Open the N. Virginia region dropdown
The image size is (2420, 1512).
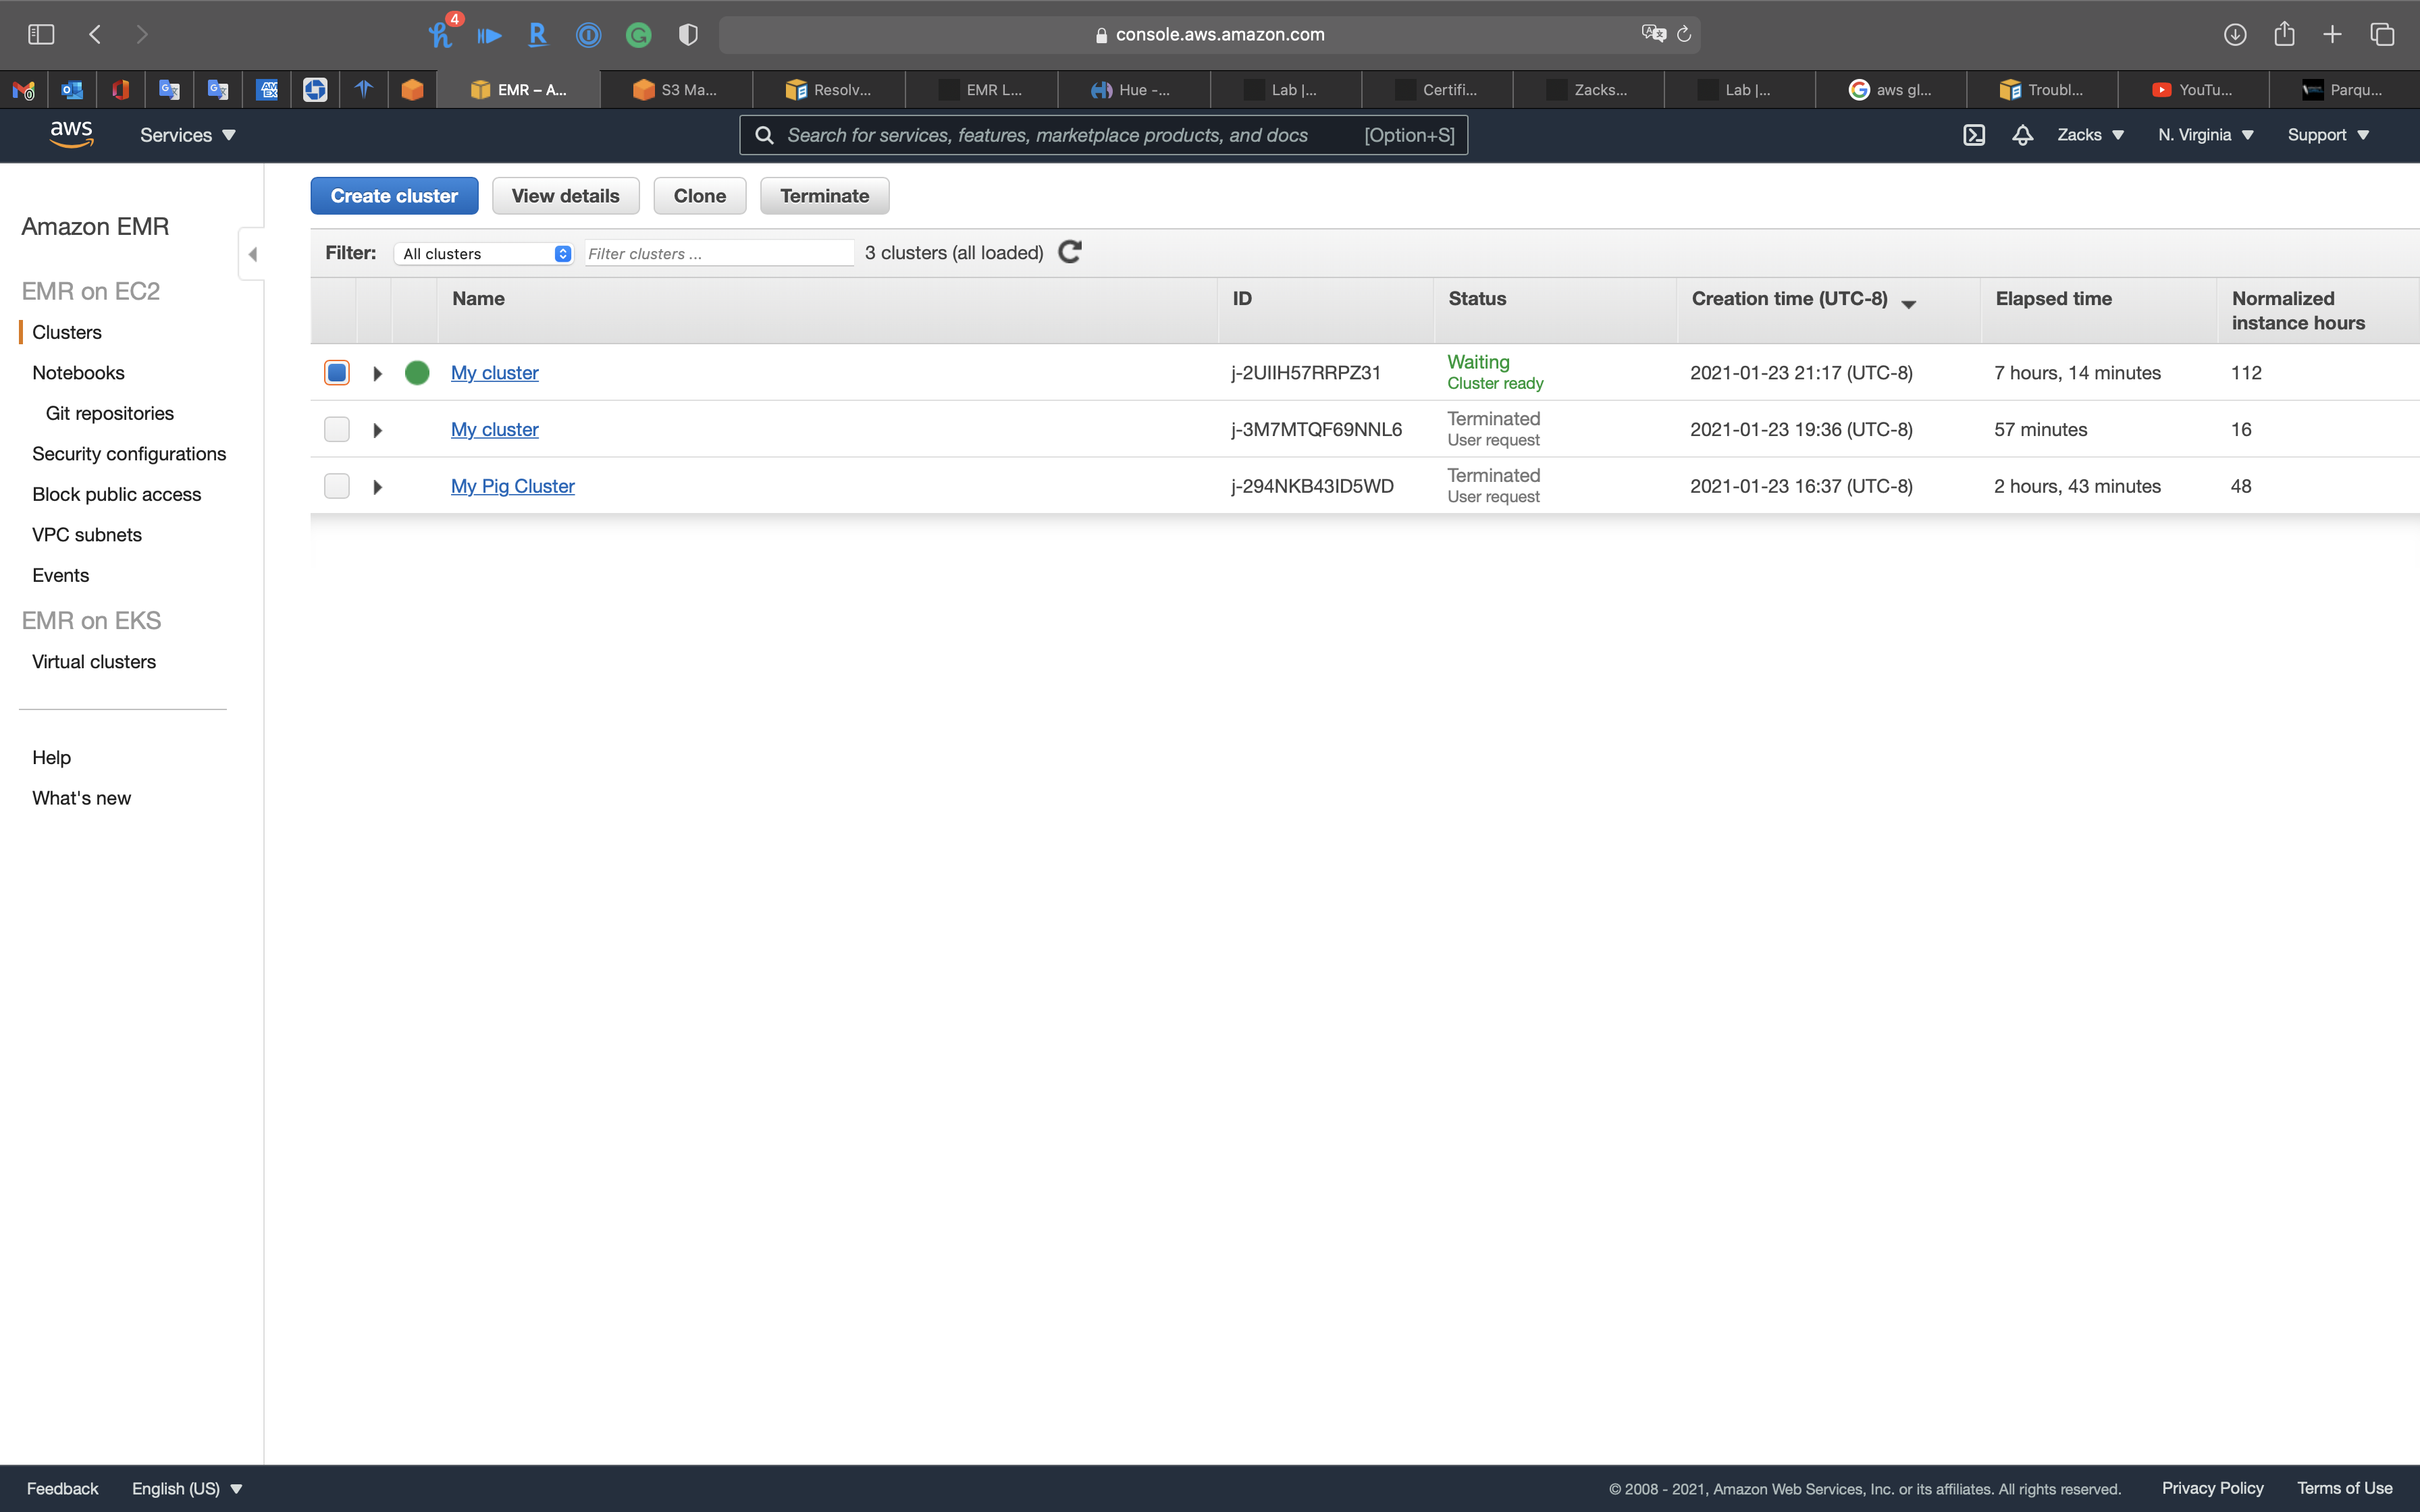[2205, 135]
